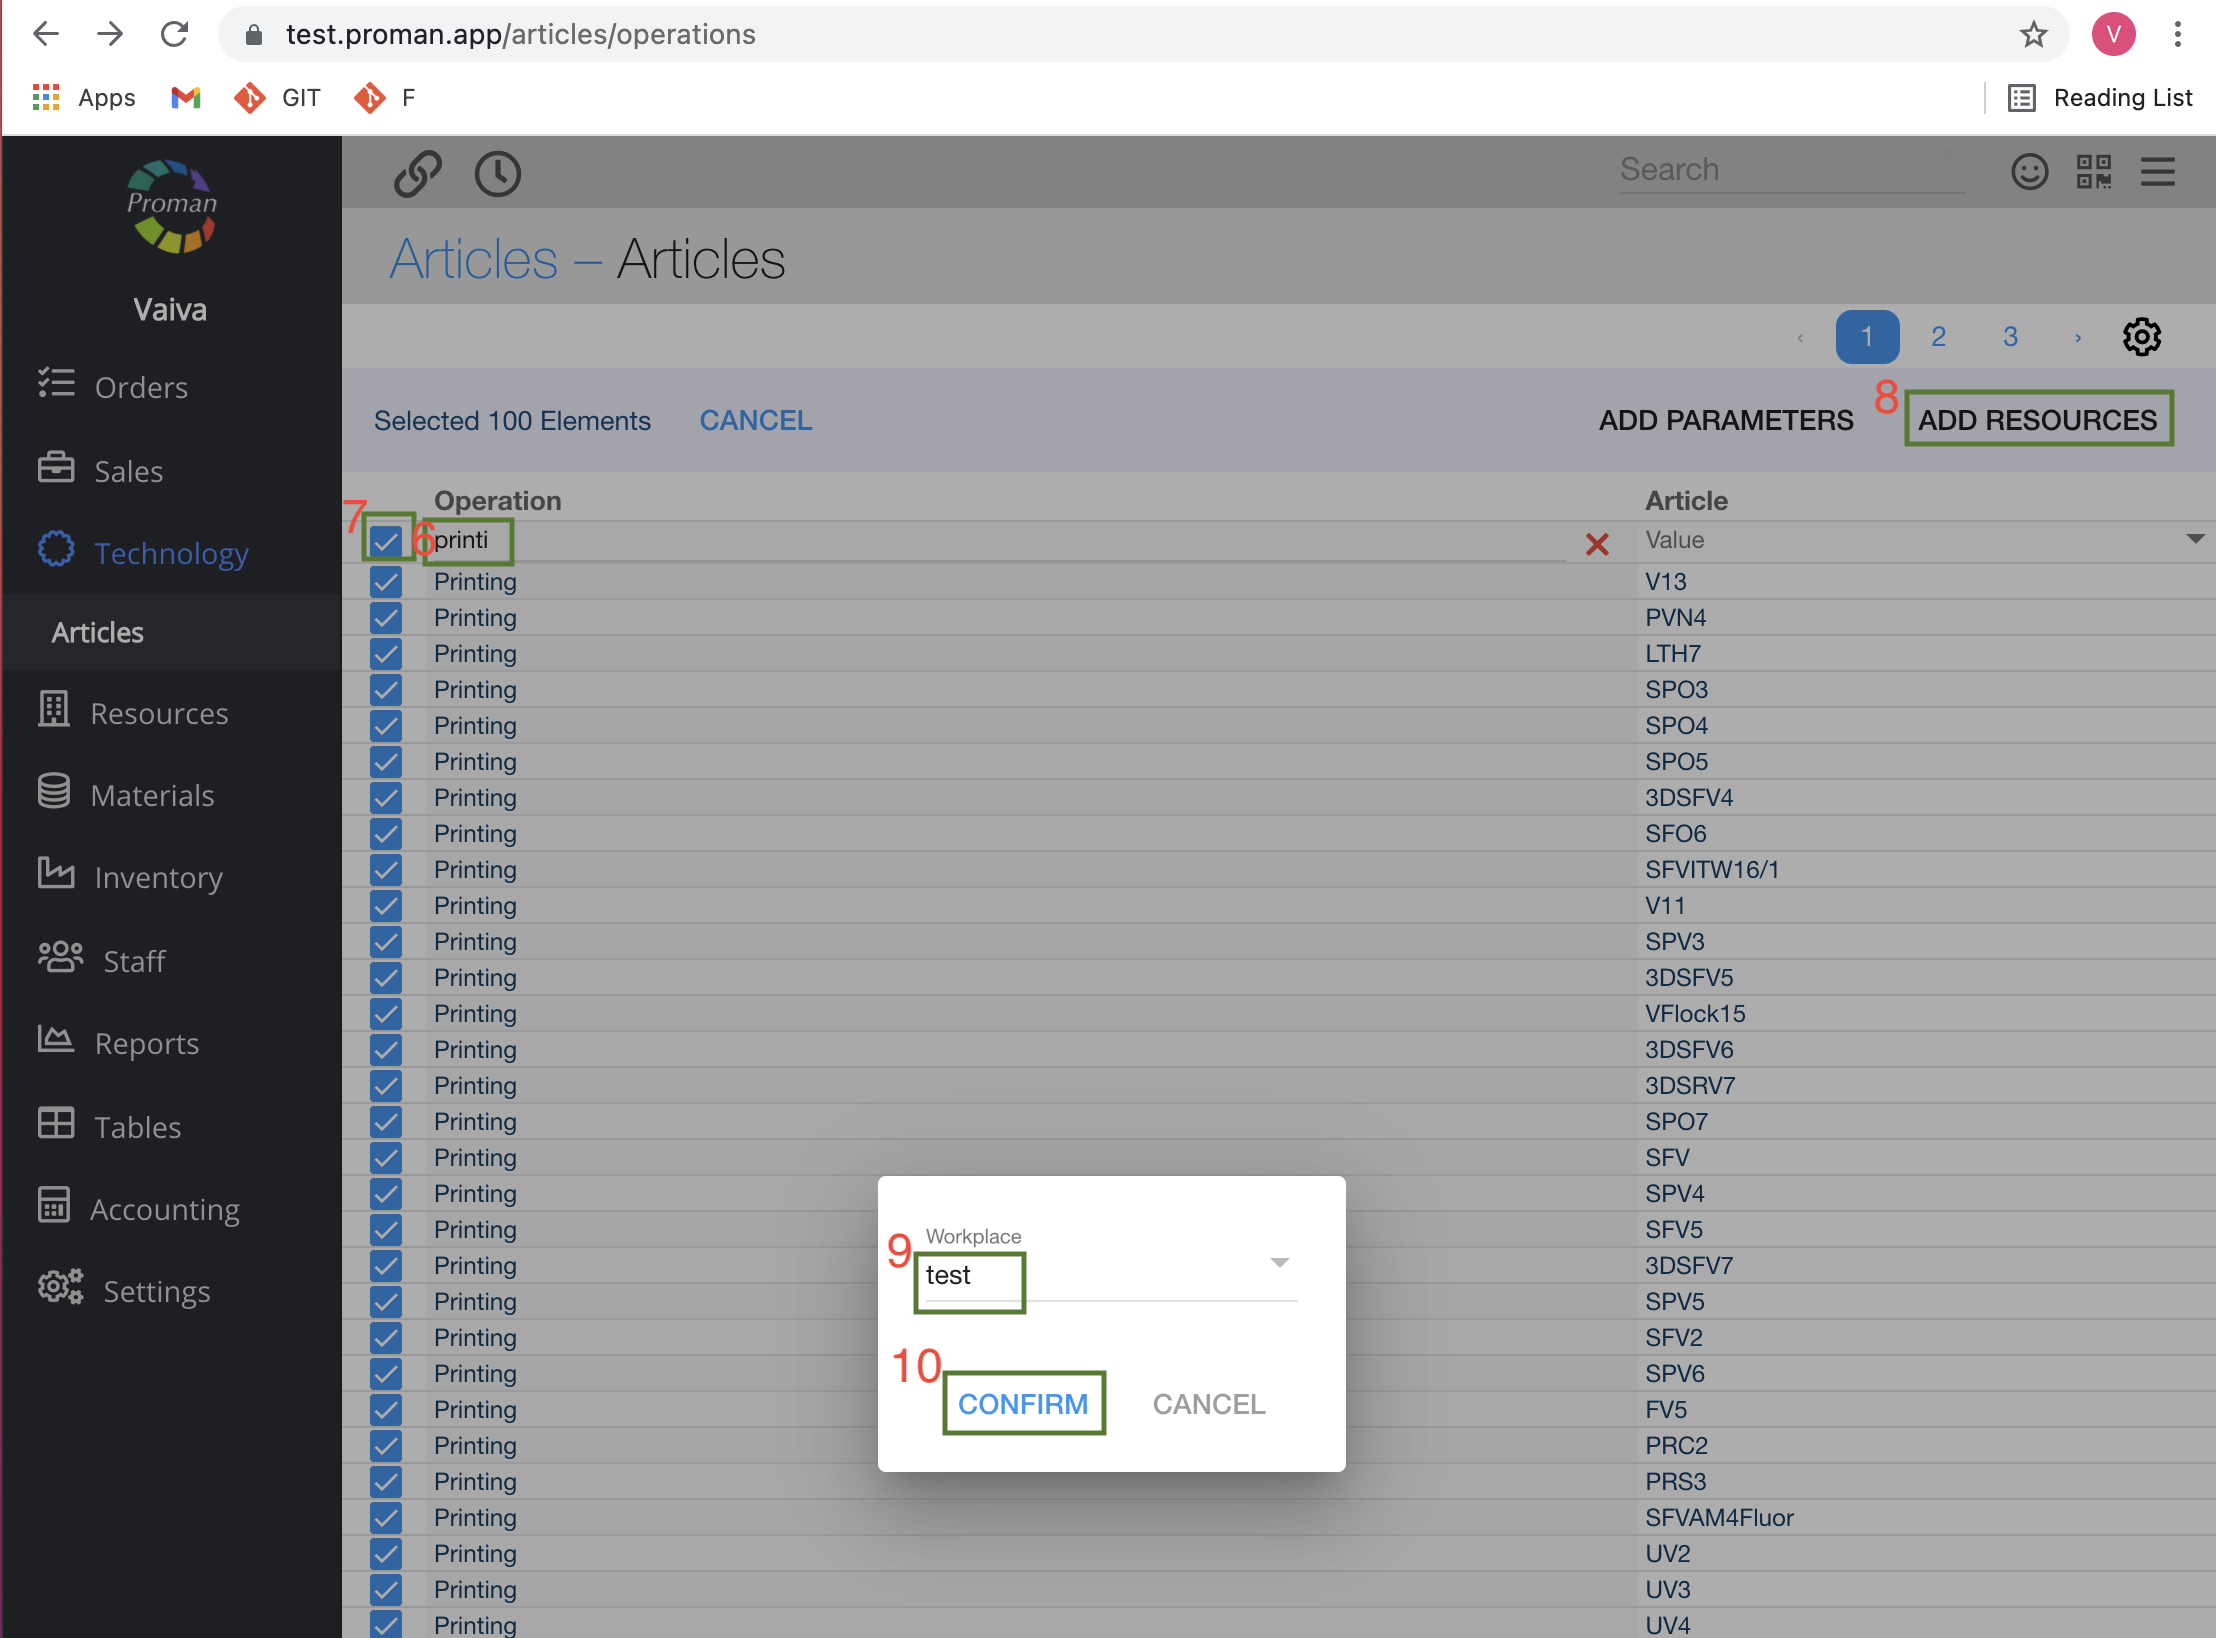Viewport: 2216px width, 1638px height.
Task: Go to pagination page 2
Action: click(x=1938, y=337)
